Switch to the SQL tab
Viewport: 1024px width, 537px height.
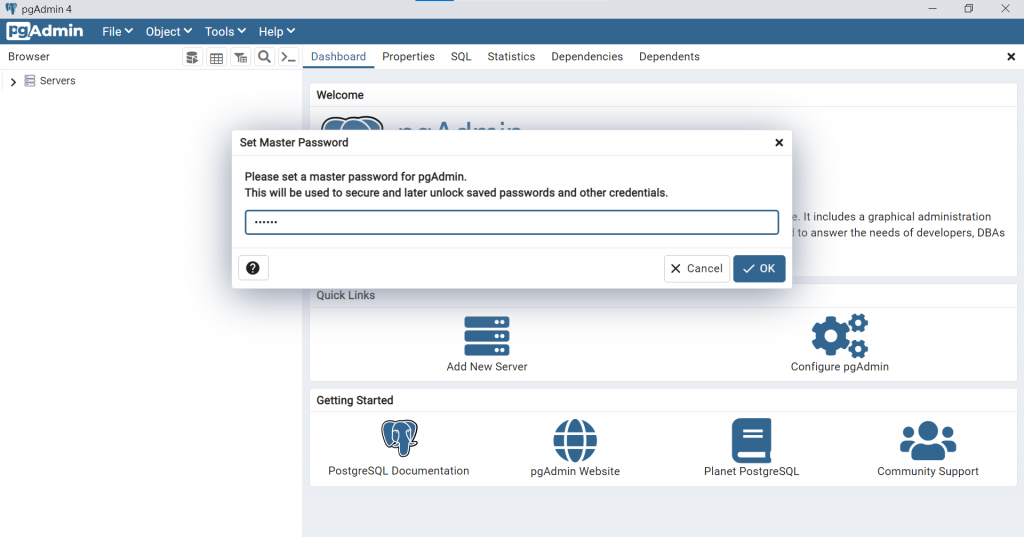point(460,57)
